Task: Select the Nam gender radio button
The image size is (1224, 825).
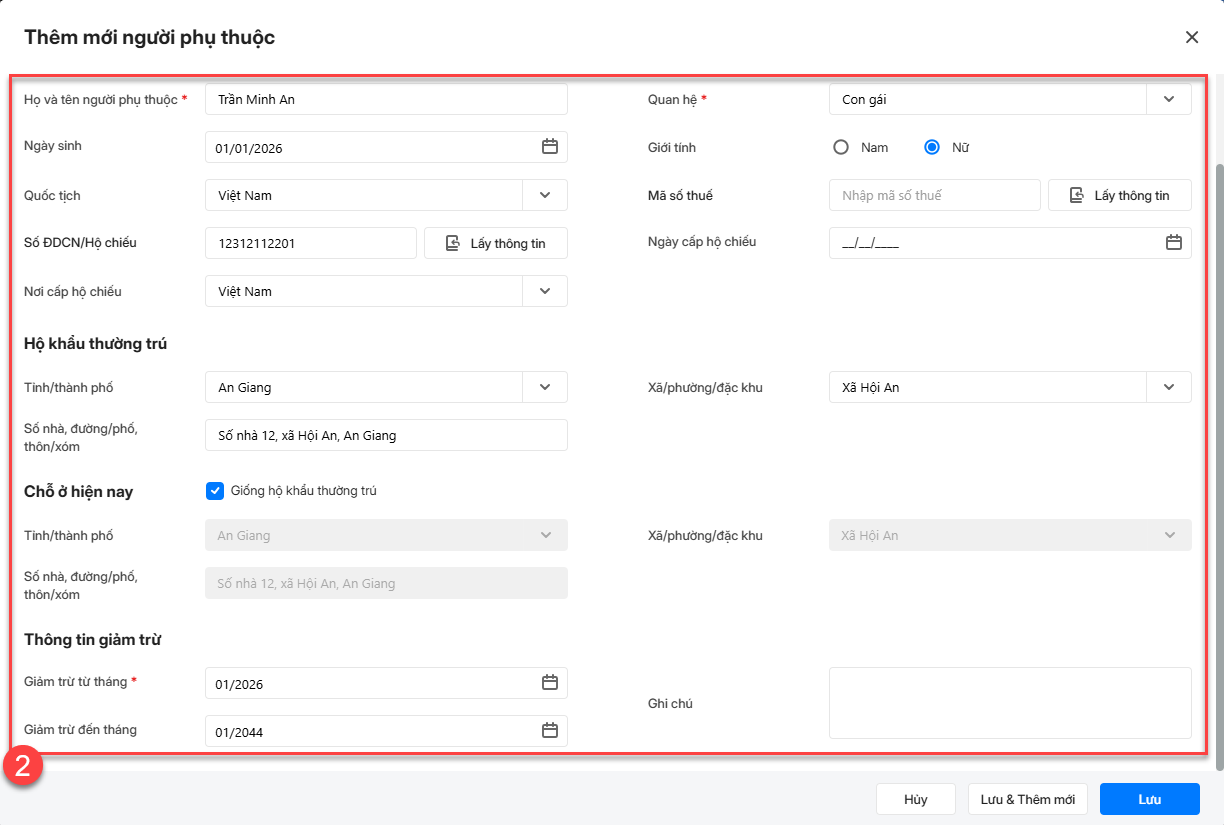Action: (841, 147)
